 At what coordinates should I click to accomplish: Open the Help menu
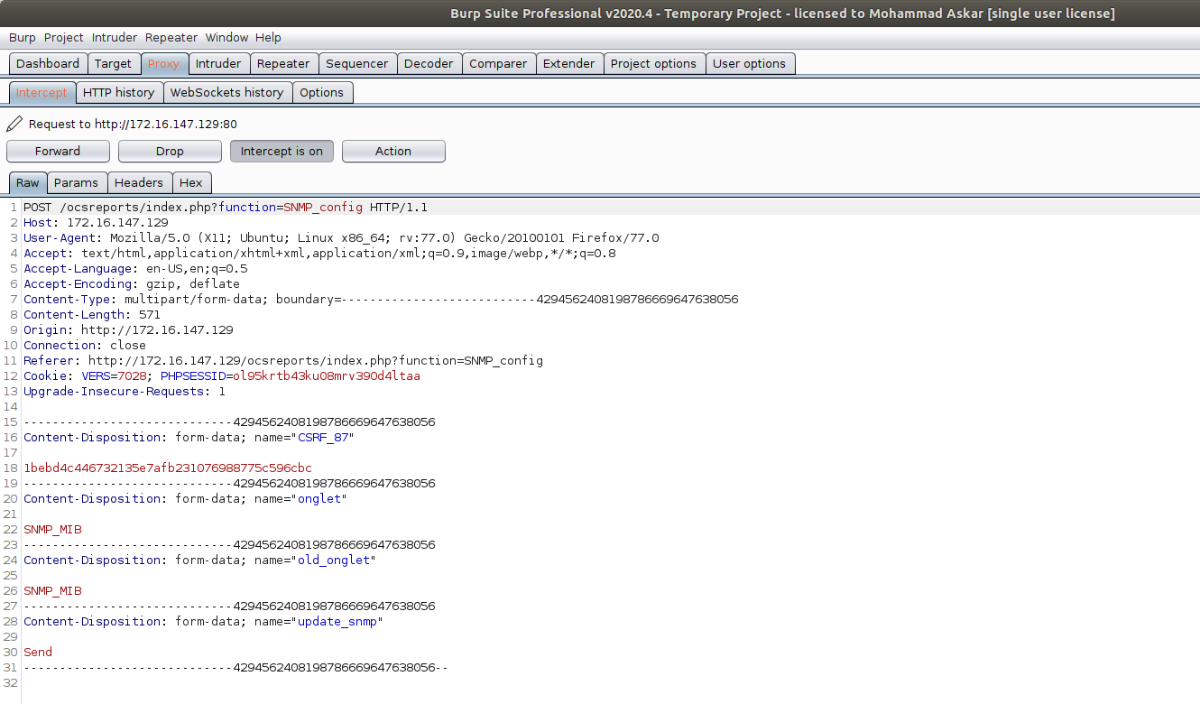tap(268, 37)
